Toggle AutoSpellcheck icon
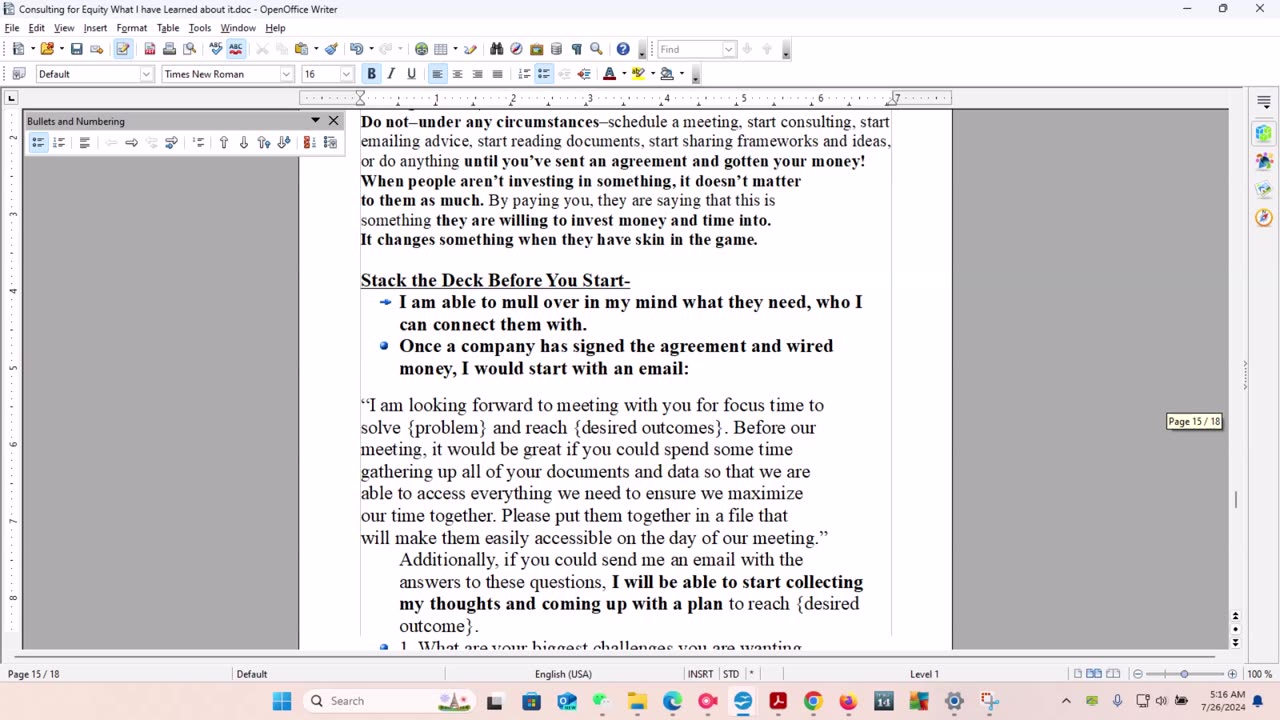Viewport: 1280px width, 720px height. click(x=236, y=49)
